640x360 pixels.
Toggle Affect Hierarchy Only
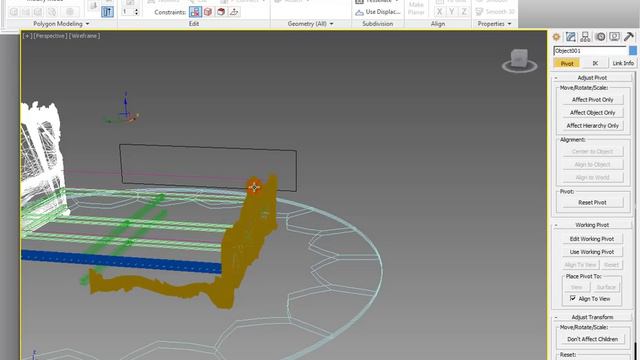point(593,126)
